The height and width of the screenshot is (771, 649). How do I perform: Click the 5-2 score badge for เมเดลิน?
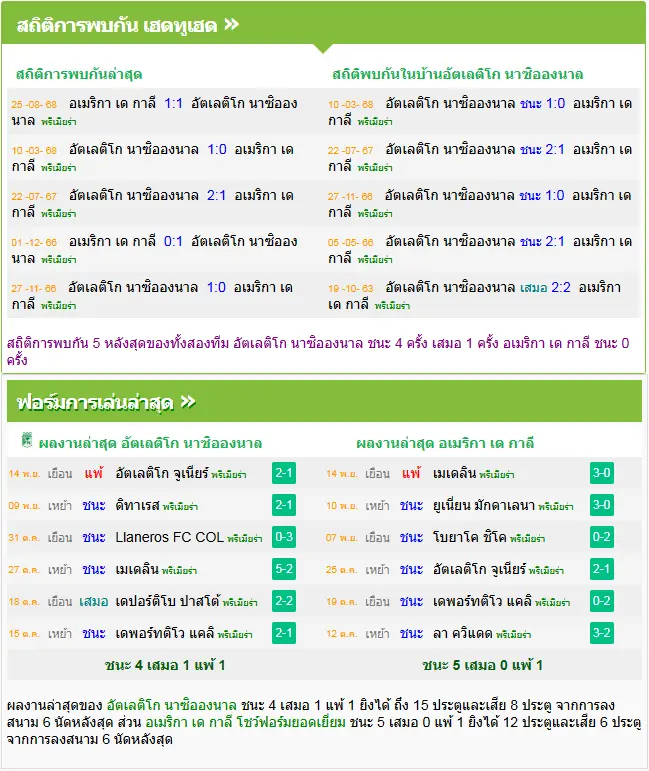click(284, 569)
